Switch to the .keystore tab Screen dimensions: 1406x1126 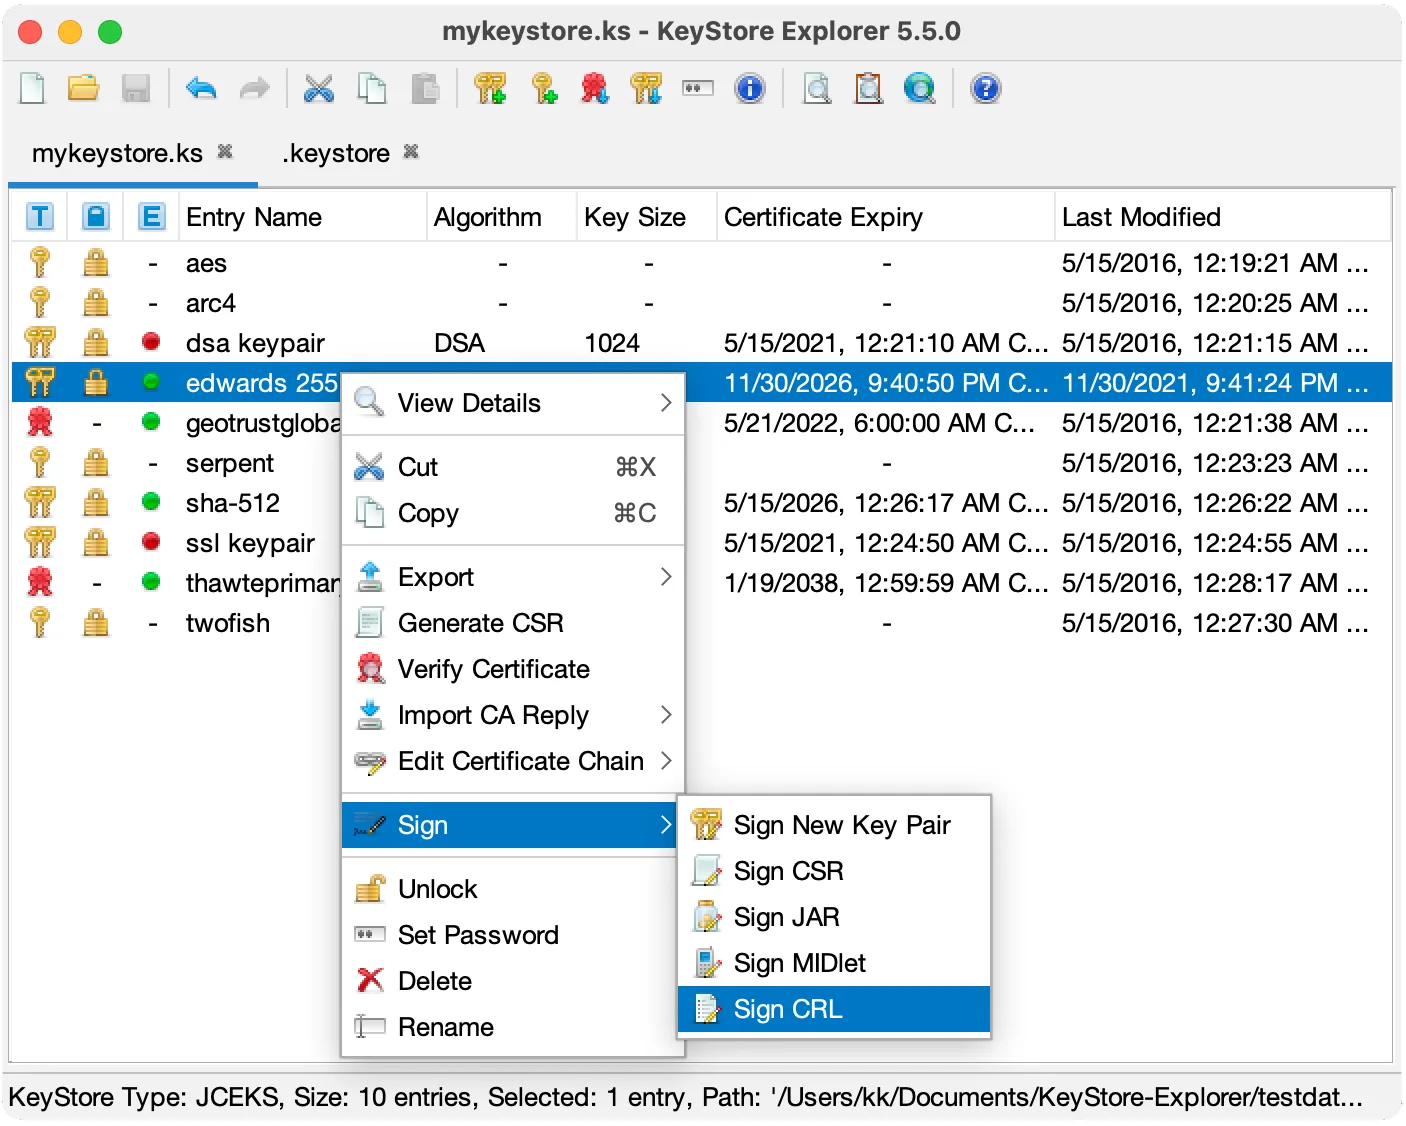pyautogui.click(x=336, y=153)
